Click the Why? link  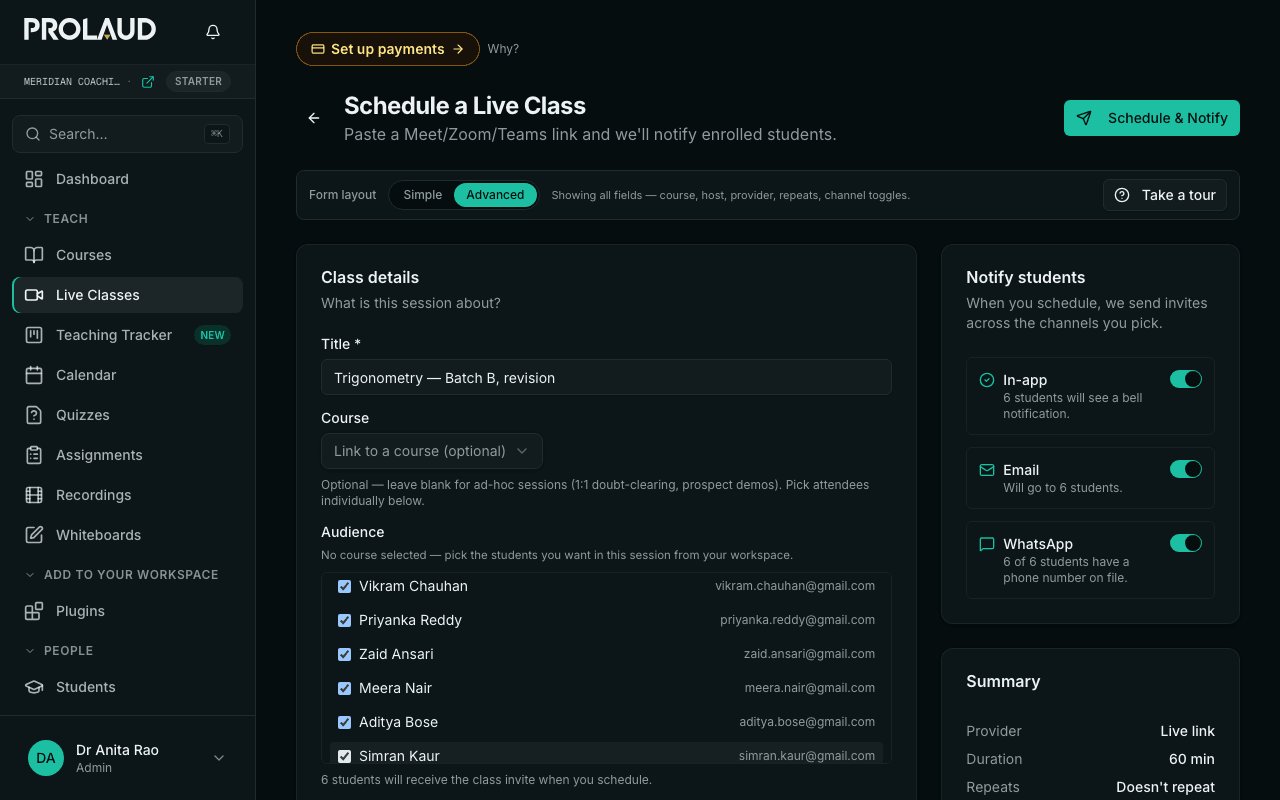tap(503, 49)
